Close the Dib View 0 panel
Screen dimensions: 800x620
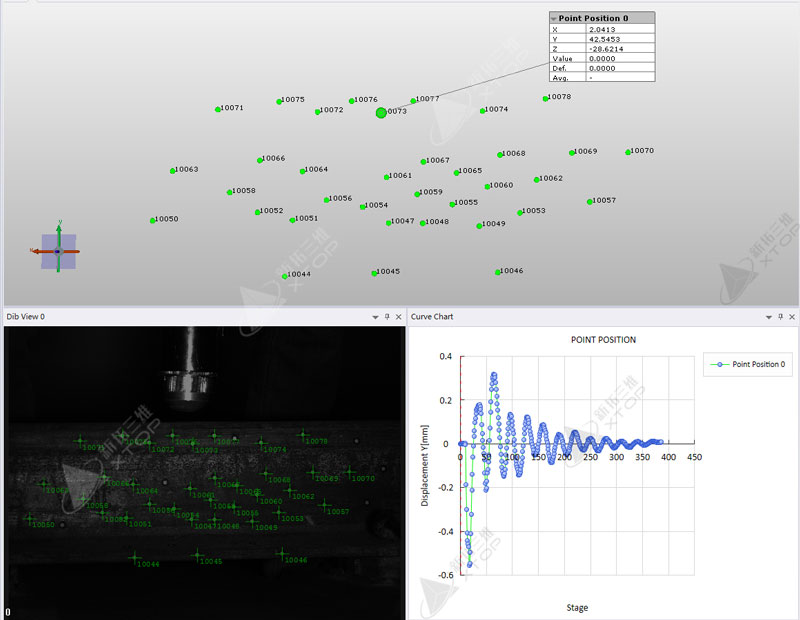click(398, 317)
